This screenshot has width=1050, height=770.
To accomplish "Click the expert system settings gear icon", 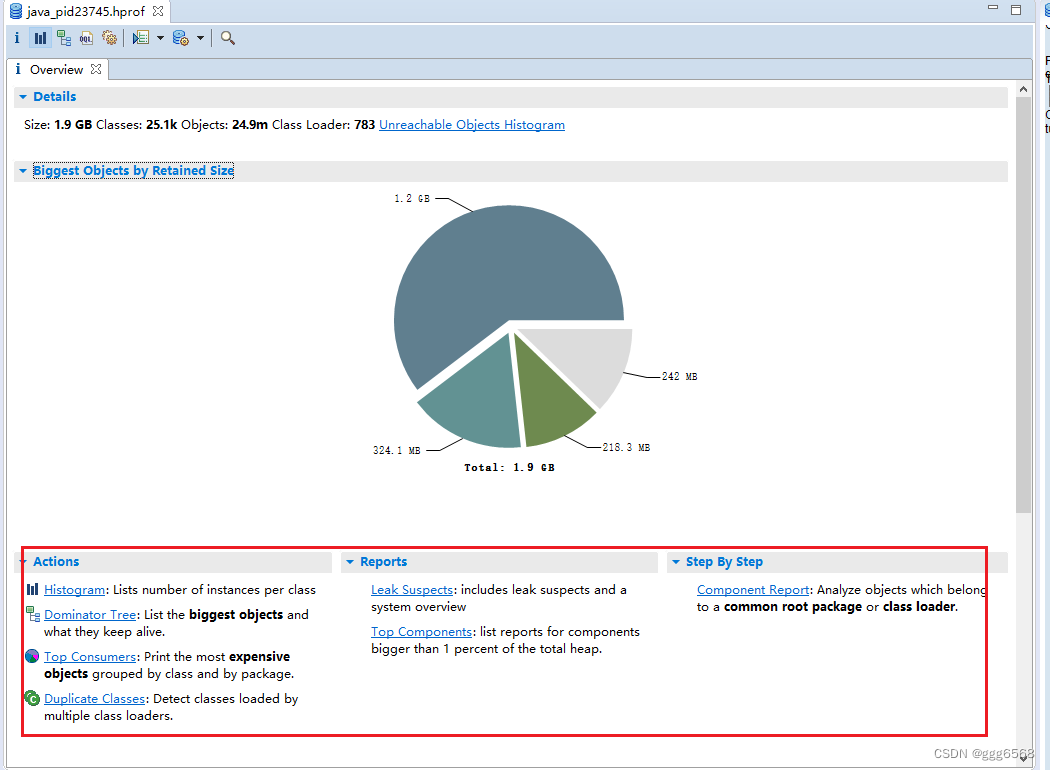I will [x=110, y=38].
